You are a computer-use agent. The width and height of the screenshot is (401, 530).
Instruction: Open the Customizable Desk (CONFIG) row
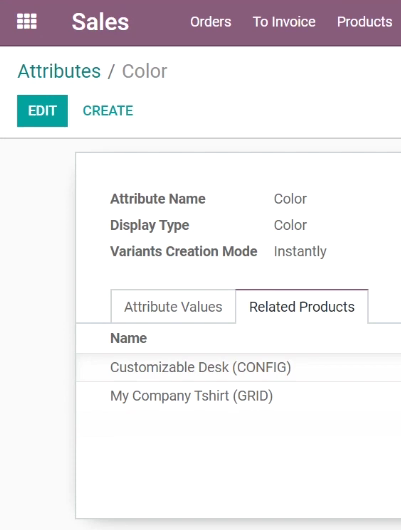238,367
